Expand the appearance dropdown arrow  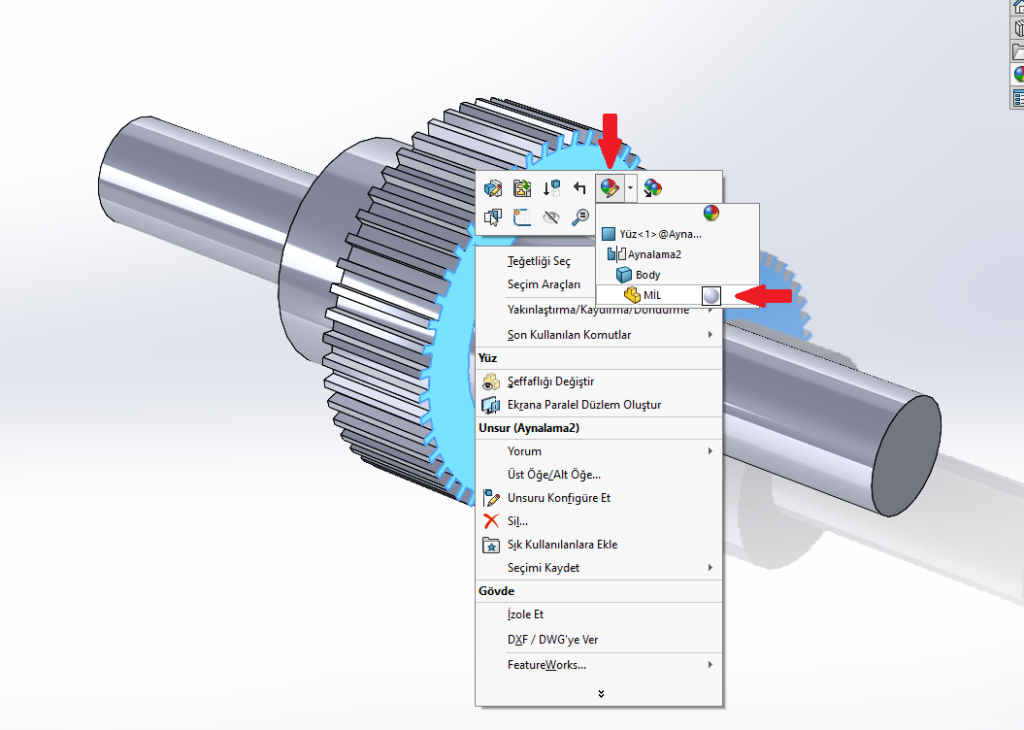pos(630,187)
